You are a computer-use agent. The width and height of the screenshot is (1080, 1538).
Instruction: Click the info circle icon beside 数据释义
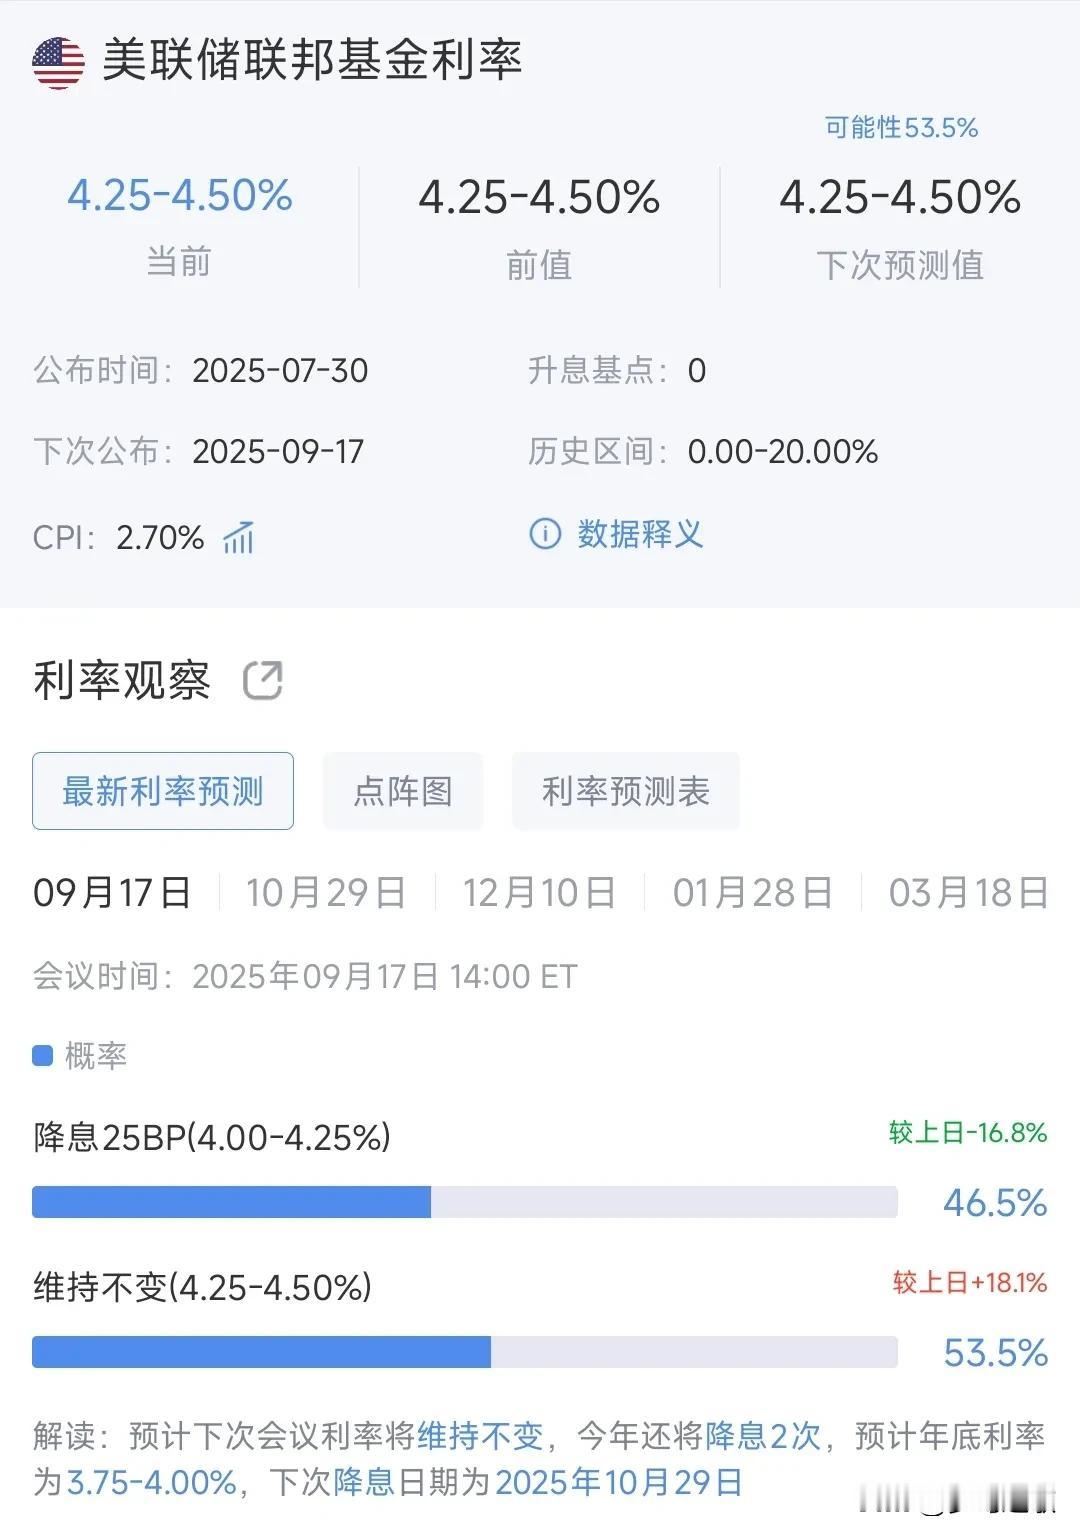544,534
